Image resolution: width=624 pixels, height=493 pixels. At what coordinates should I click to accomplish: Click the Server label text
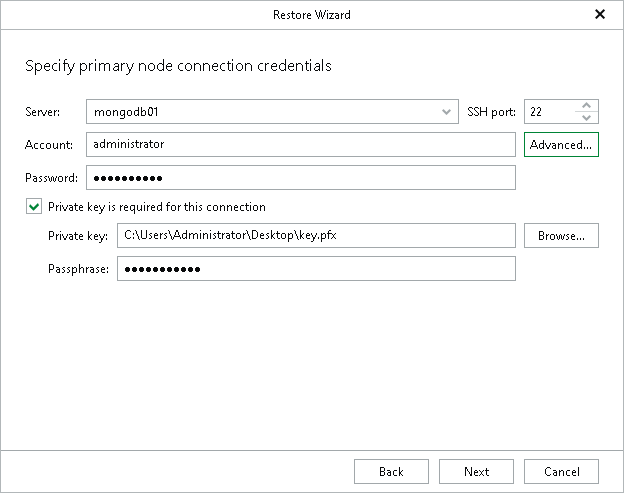tap(43, 112)
